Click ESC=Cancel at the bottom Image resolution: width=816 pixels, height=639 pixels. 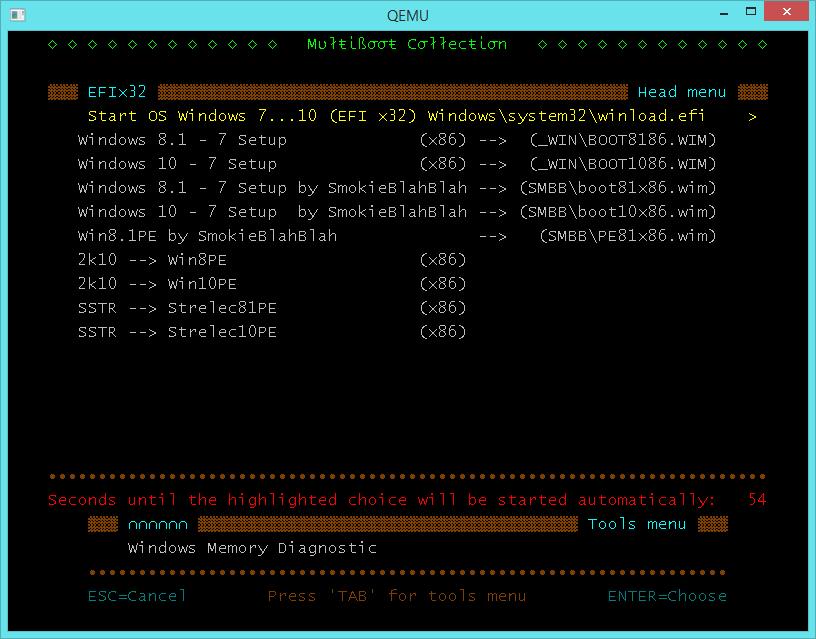pos(137,596)
